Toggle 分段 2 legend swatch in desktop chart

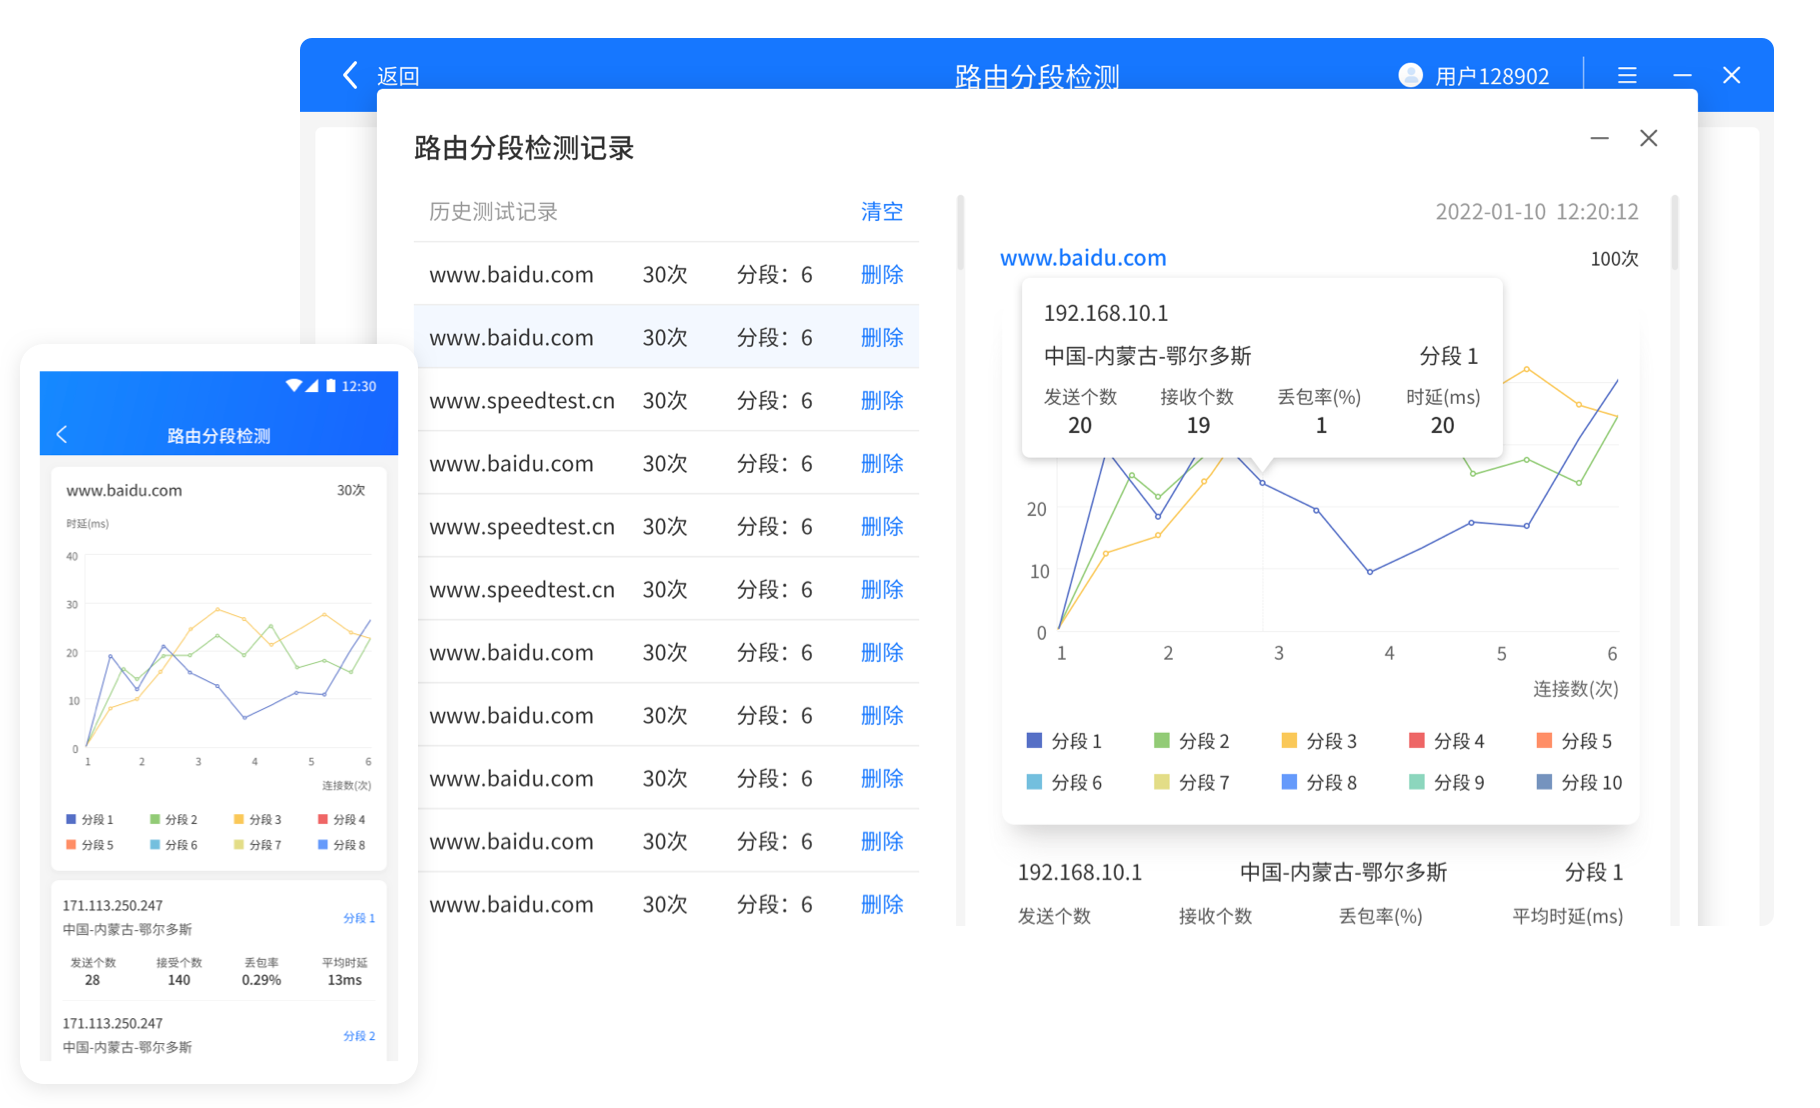point(1161,740)
